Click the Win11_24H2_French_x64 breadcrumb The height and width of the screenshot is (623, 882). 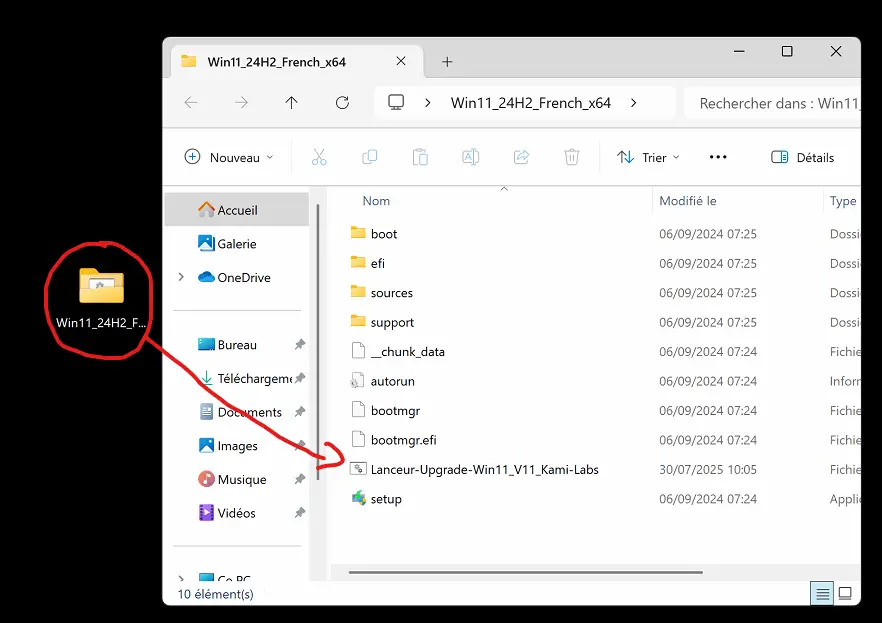[x=530, y=103]
